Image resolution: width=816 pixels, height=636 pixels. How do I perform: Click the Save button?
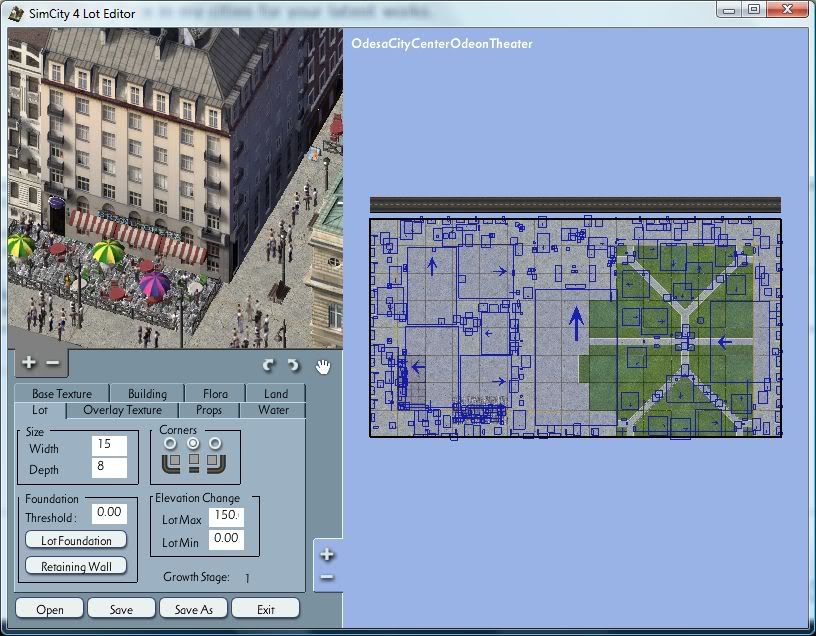121,608
